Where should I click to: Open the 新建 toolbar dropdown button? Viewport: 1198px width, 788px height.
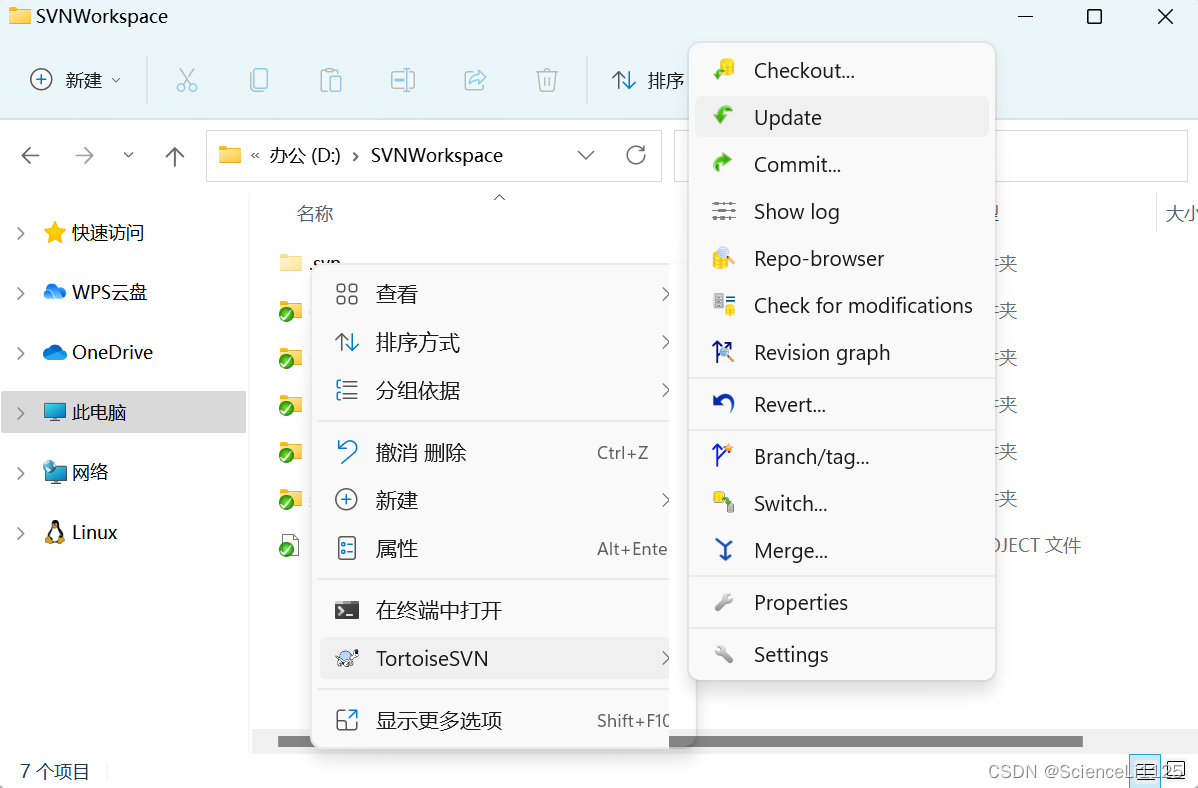pos(76,80)
